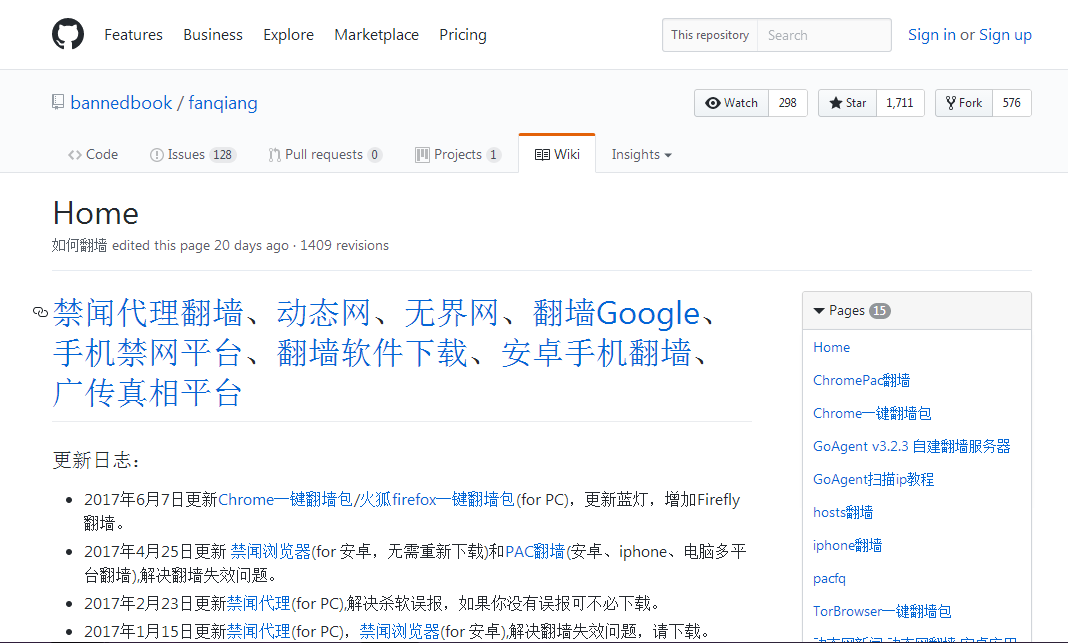Open the fanqiang repository link
Viewport: 1068px width, 643px height.
pos(223,103)
